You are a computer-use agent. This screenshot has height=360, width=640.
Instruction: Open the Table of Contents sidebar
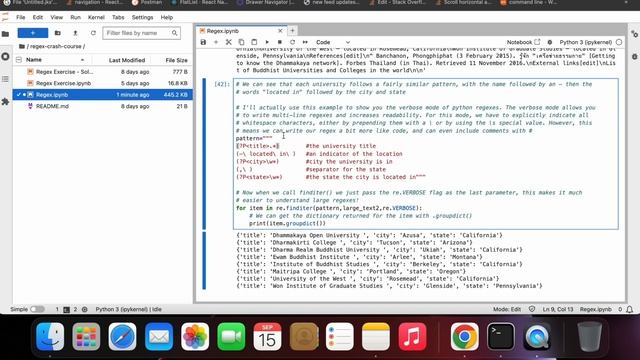click(5, 79)
